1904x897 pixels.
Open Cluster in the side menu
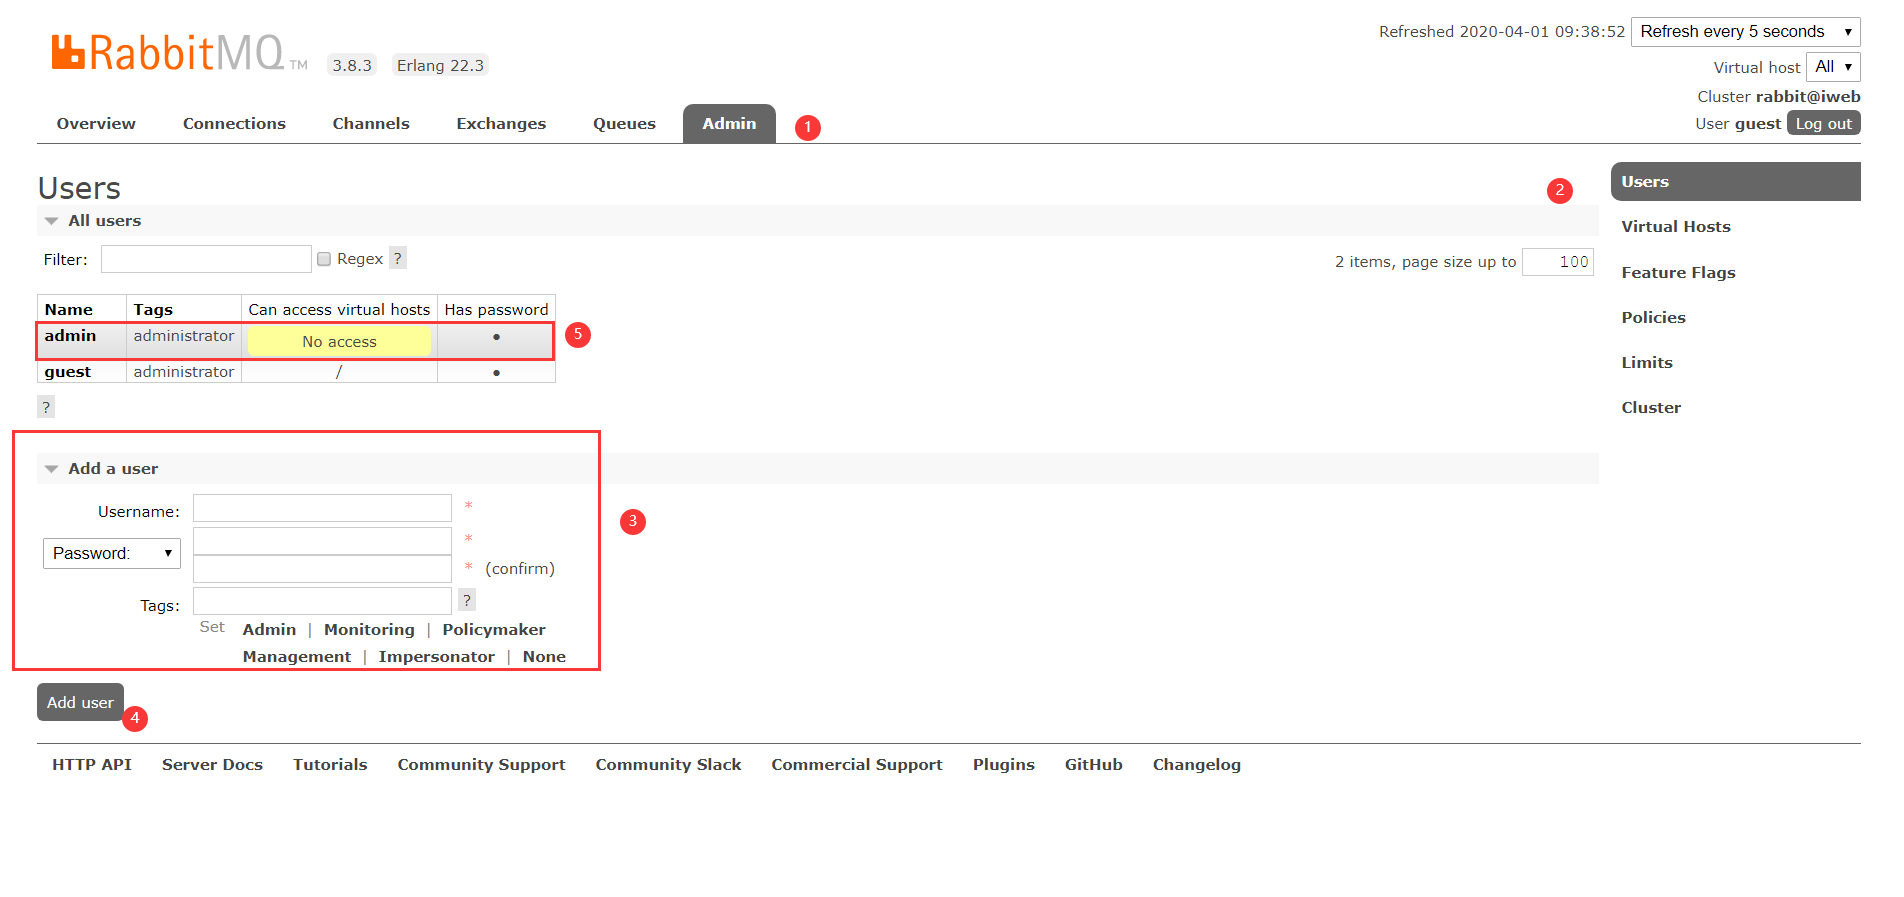click(x=1651, y=408)
